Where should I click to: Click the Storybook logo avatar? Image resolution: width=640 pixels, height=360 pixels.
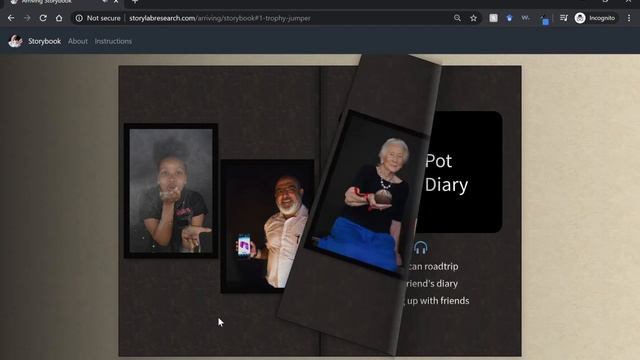(x=16, y=41)
